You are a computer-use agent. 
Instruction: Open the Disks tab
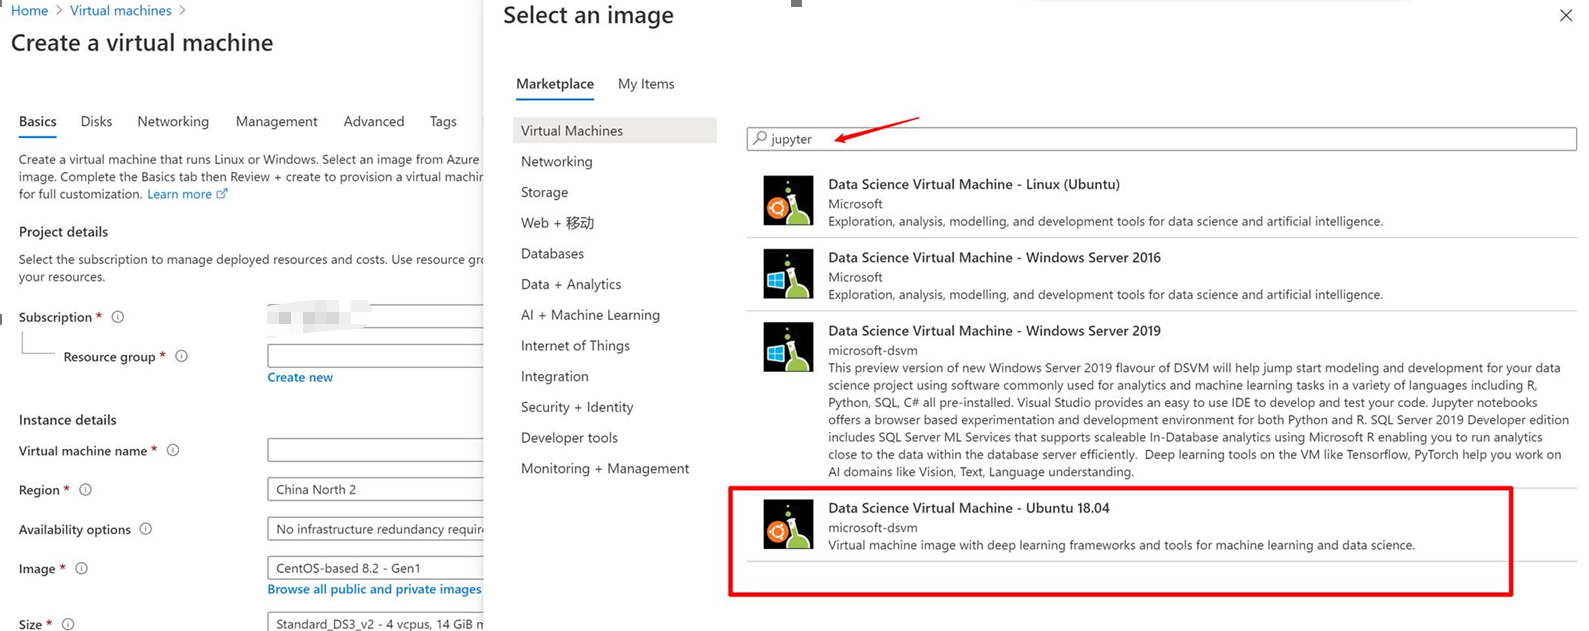(96, 122)
